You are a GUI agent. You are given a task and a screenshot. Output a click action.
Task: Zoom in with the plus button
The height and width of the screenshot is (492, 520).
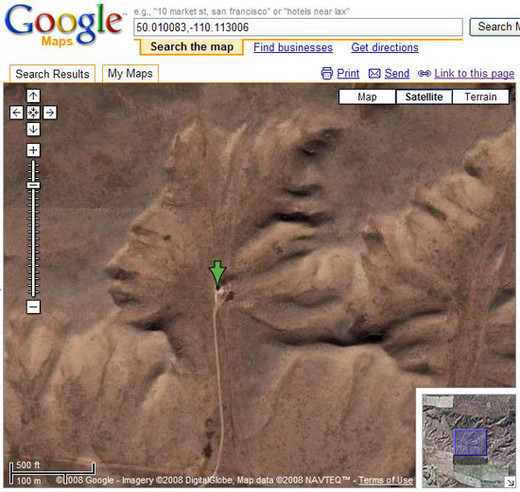point(33,150)
